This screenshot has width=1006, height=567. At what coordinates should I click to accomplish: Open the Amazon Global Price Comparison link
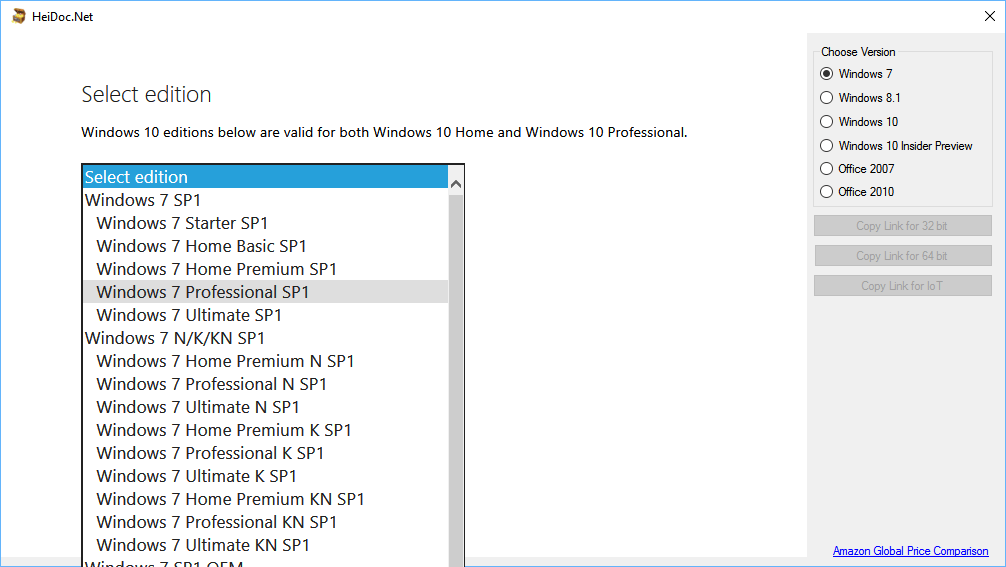pyautogui.click(x=910, y=551)
